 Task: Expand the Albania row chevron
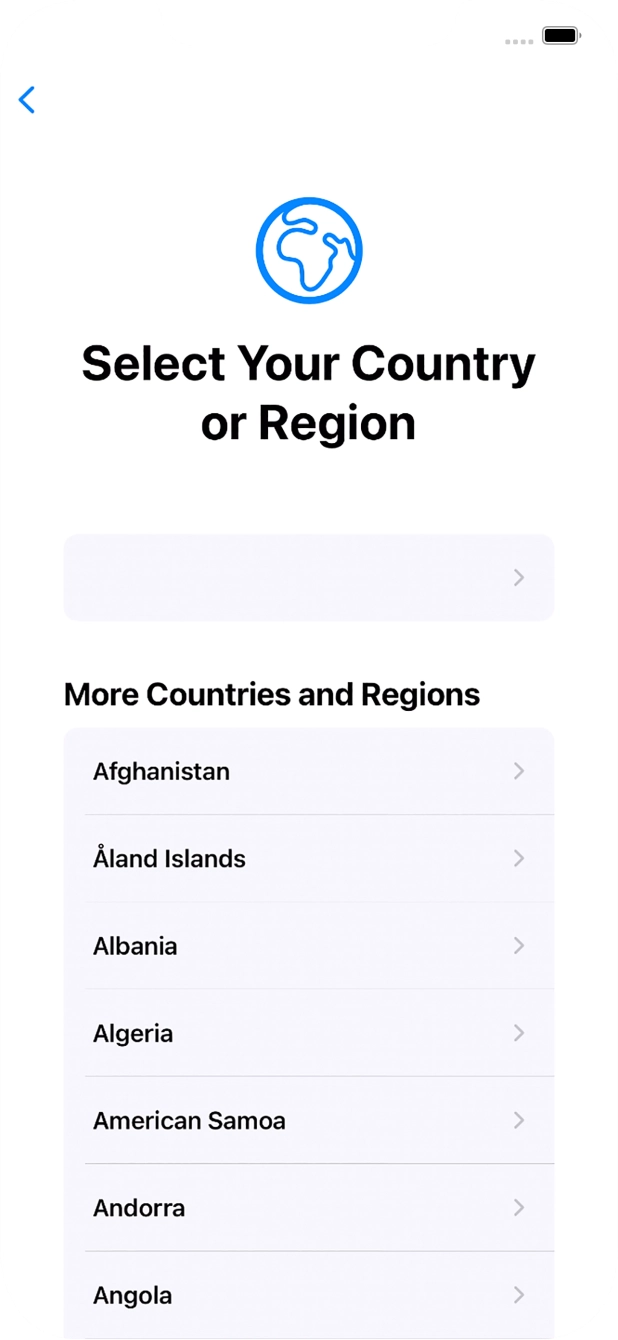(x=519, y=946)
